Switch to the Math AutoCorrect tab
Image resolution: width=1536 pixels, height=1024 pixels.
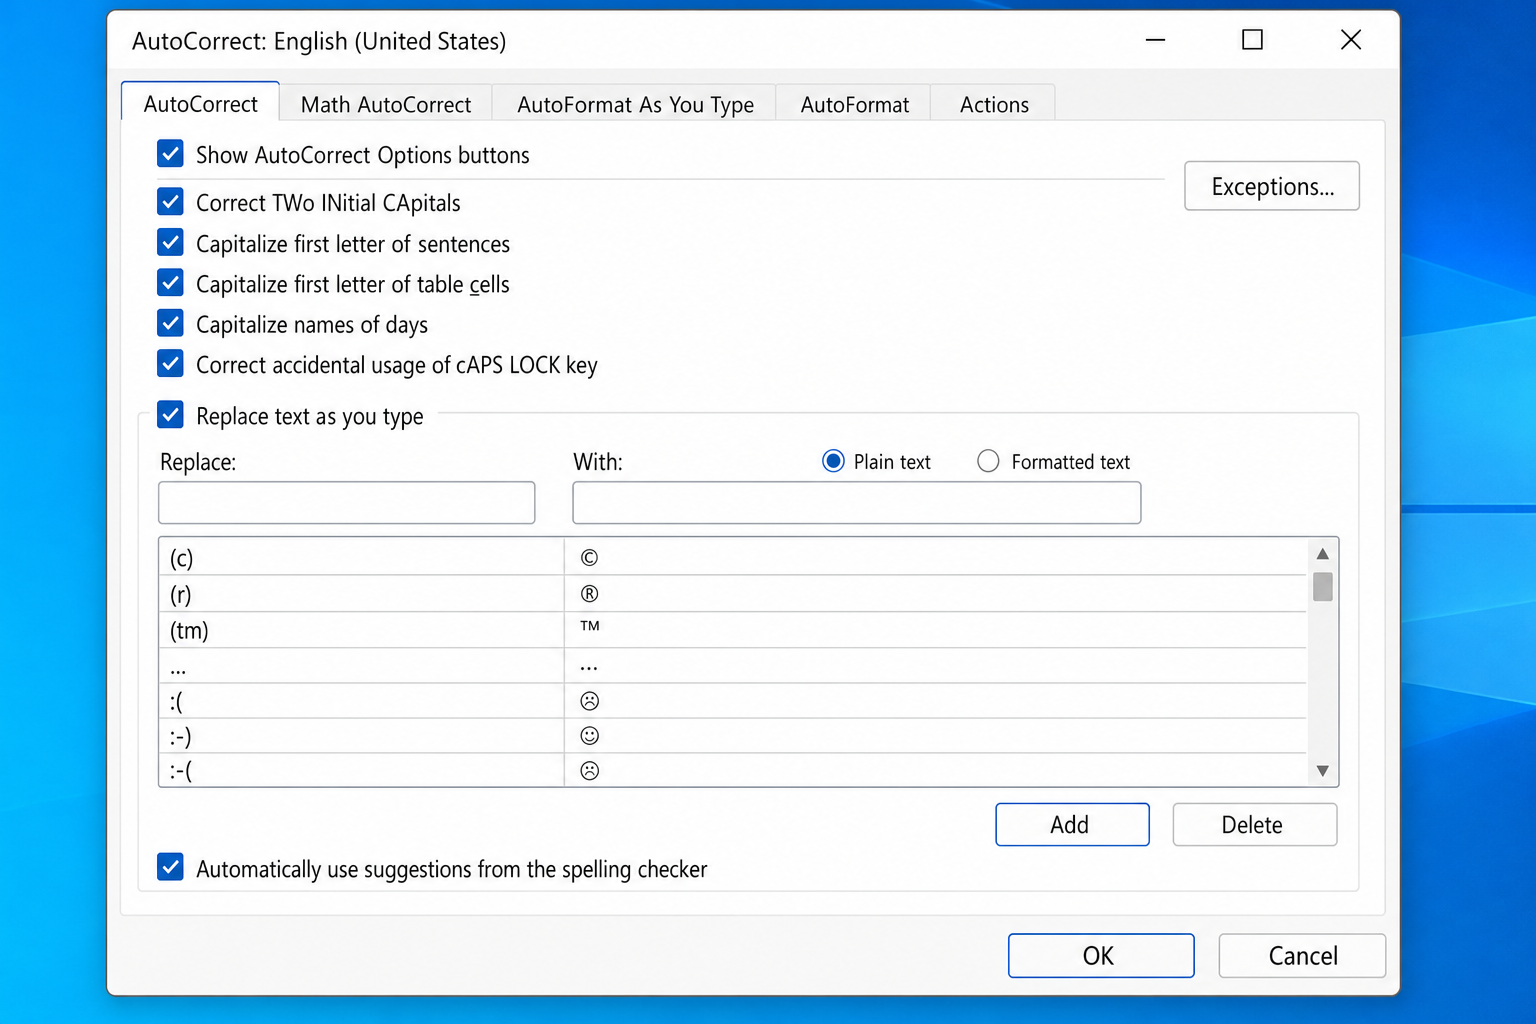coord(385,104)
